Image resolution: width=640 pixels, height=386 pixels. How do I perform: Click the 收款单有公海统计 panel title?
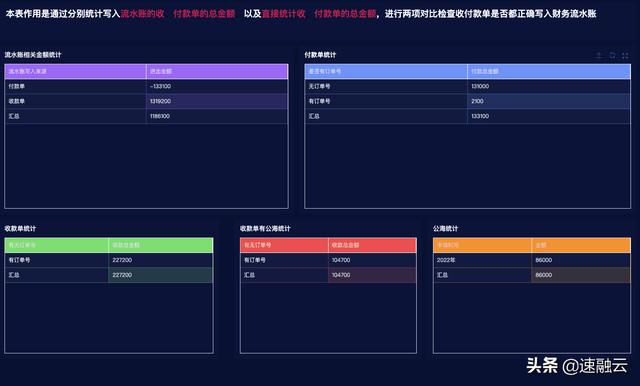[x=265, y=228]
